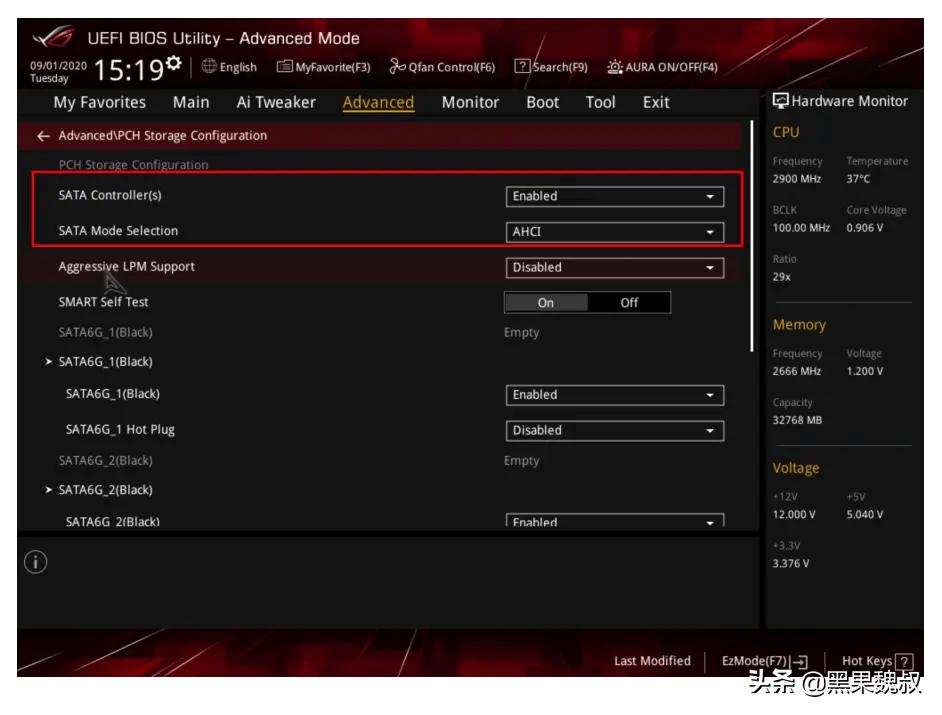
Task: Select the Advanced tab
Action: pos(378,103)
